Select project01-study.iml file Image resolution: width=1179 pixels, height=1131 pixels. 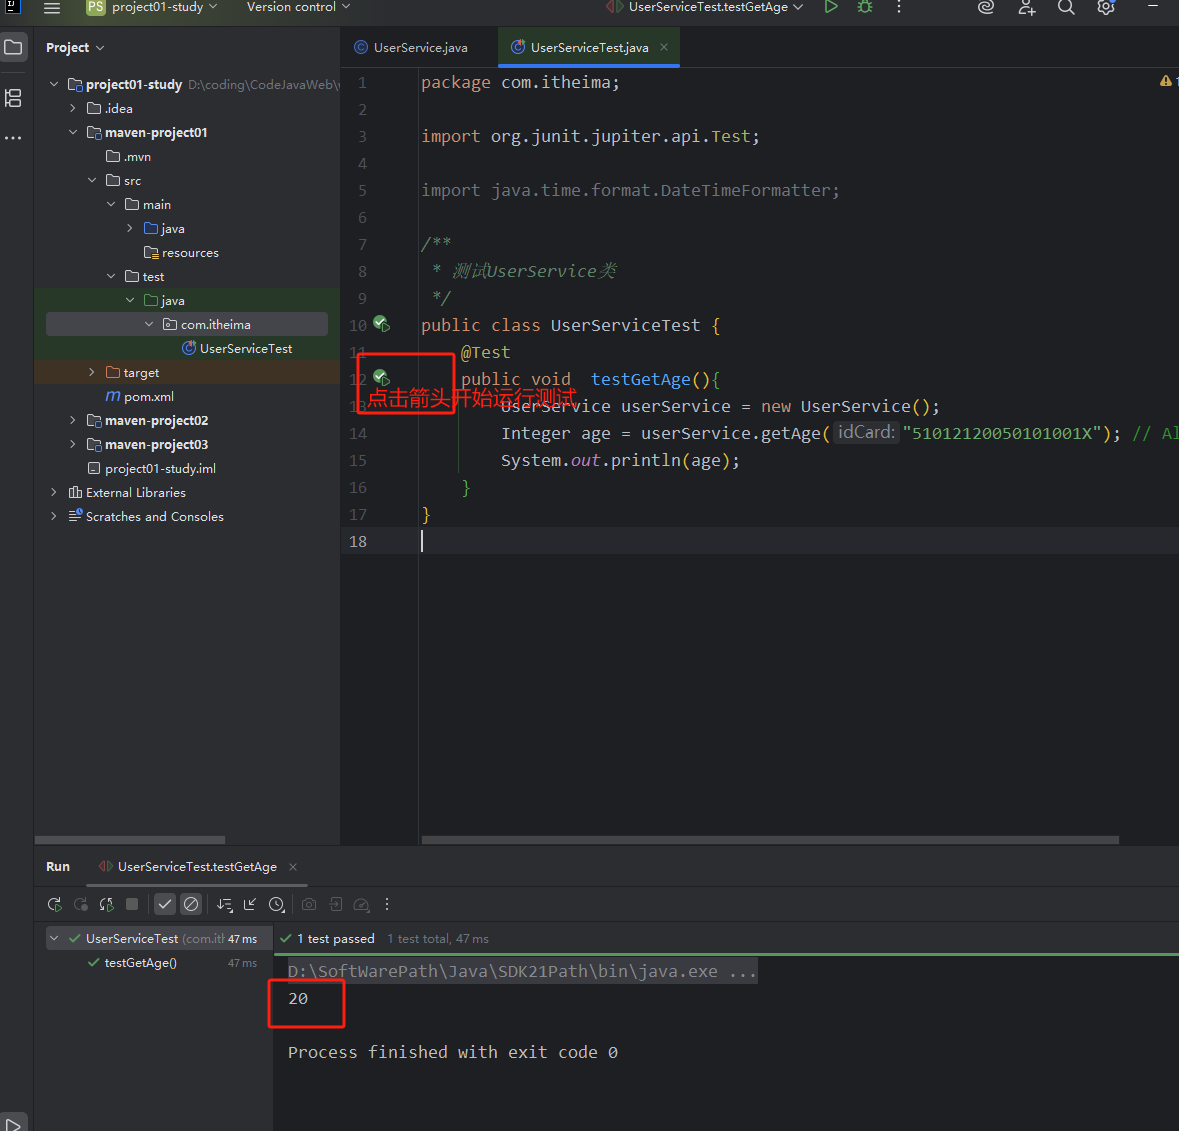click(151, 468)
